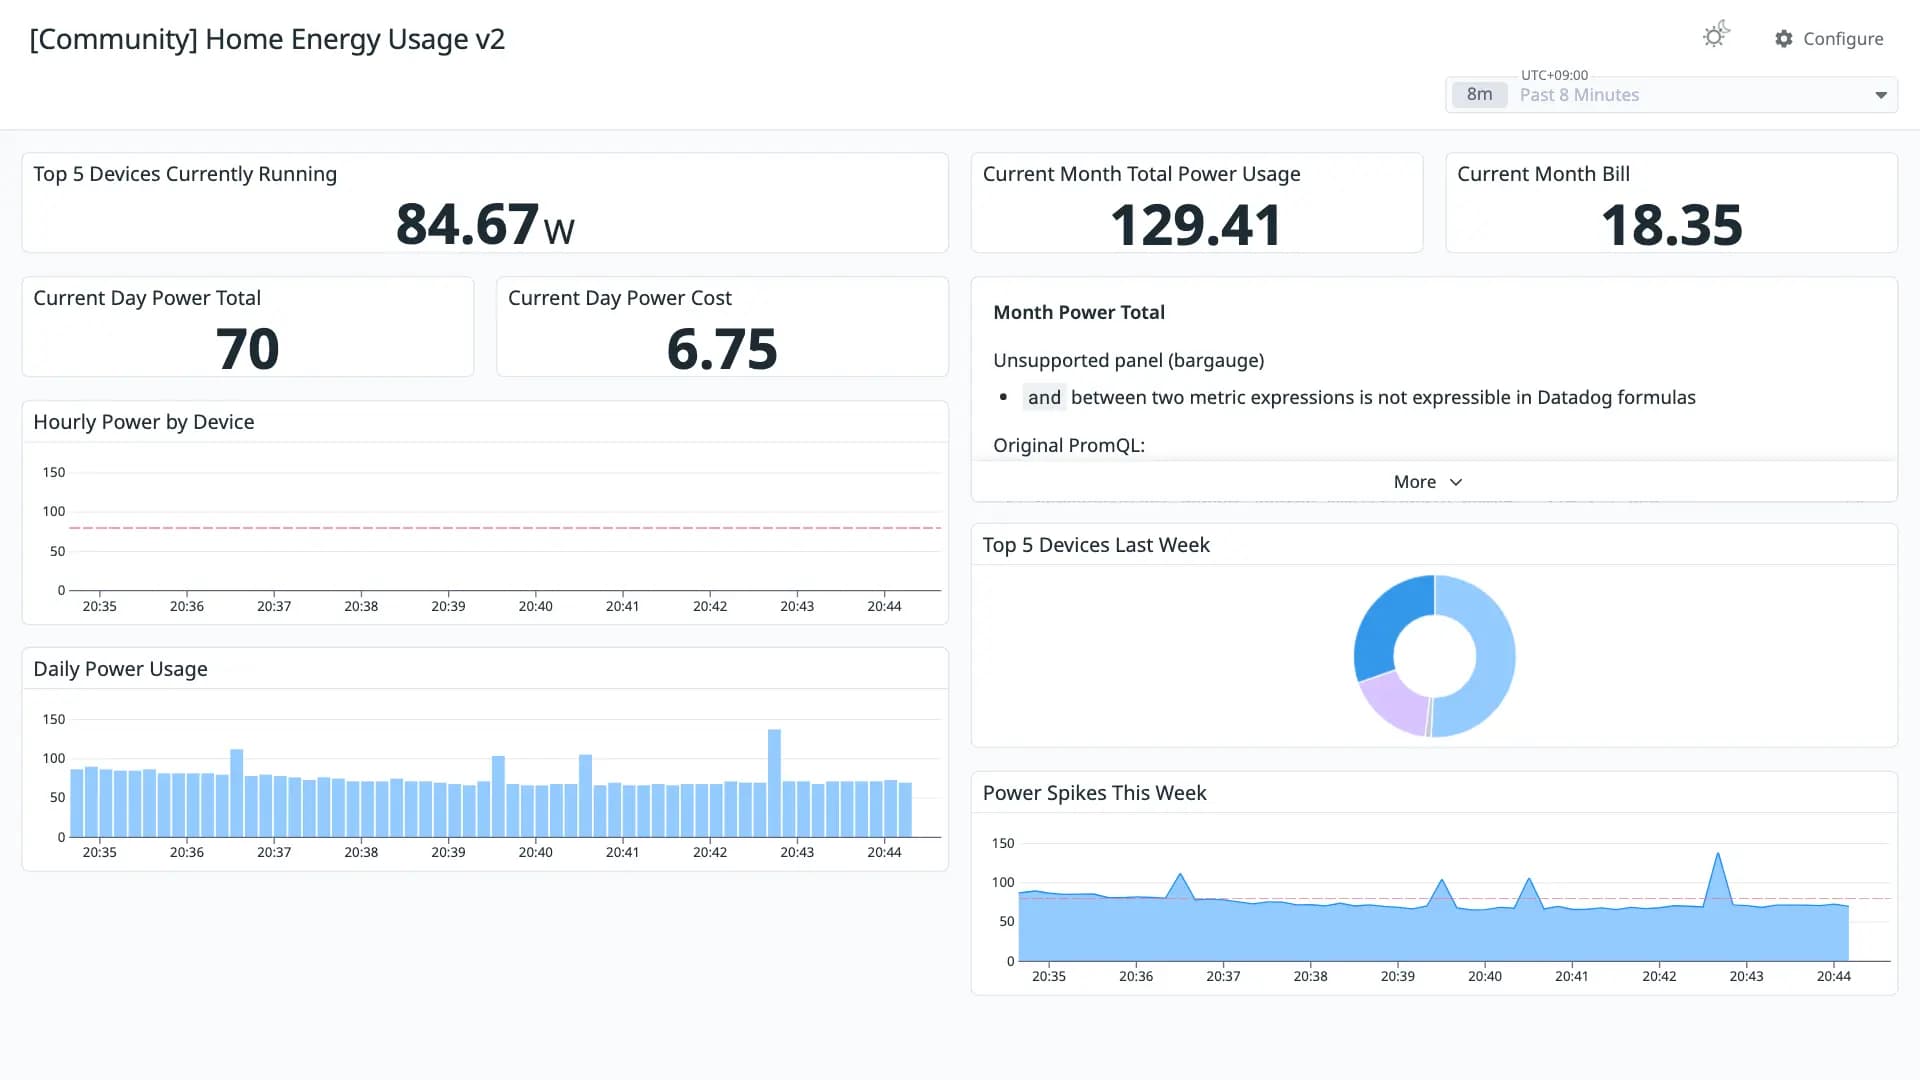Click the Daily Power Usage widget title
Viewport: 1920px width, 1080px height.
pos(120,669)
